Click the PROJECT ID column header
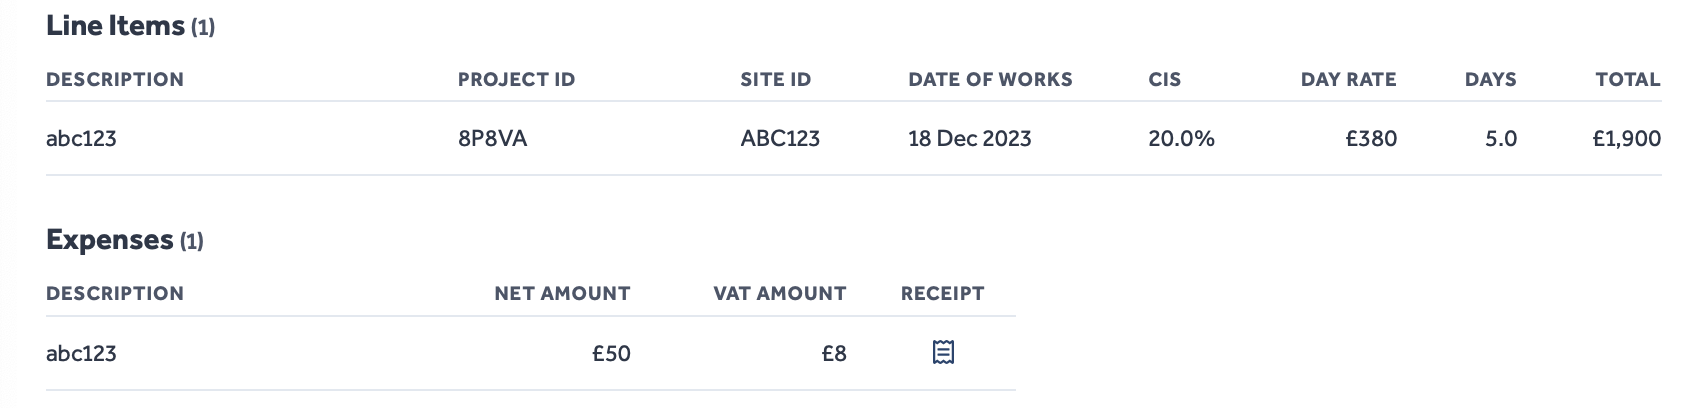The height and width of the screenshot is (408, 1706). 516,80
